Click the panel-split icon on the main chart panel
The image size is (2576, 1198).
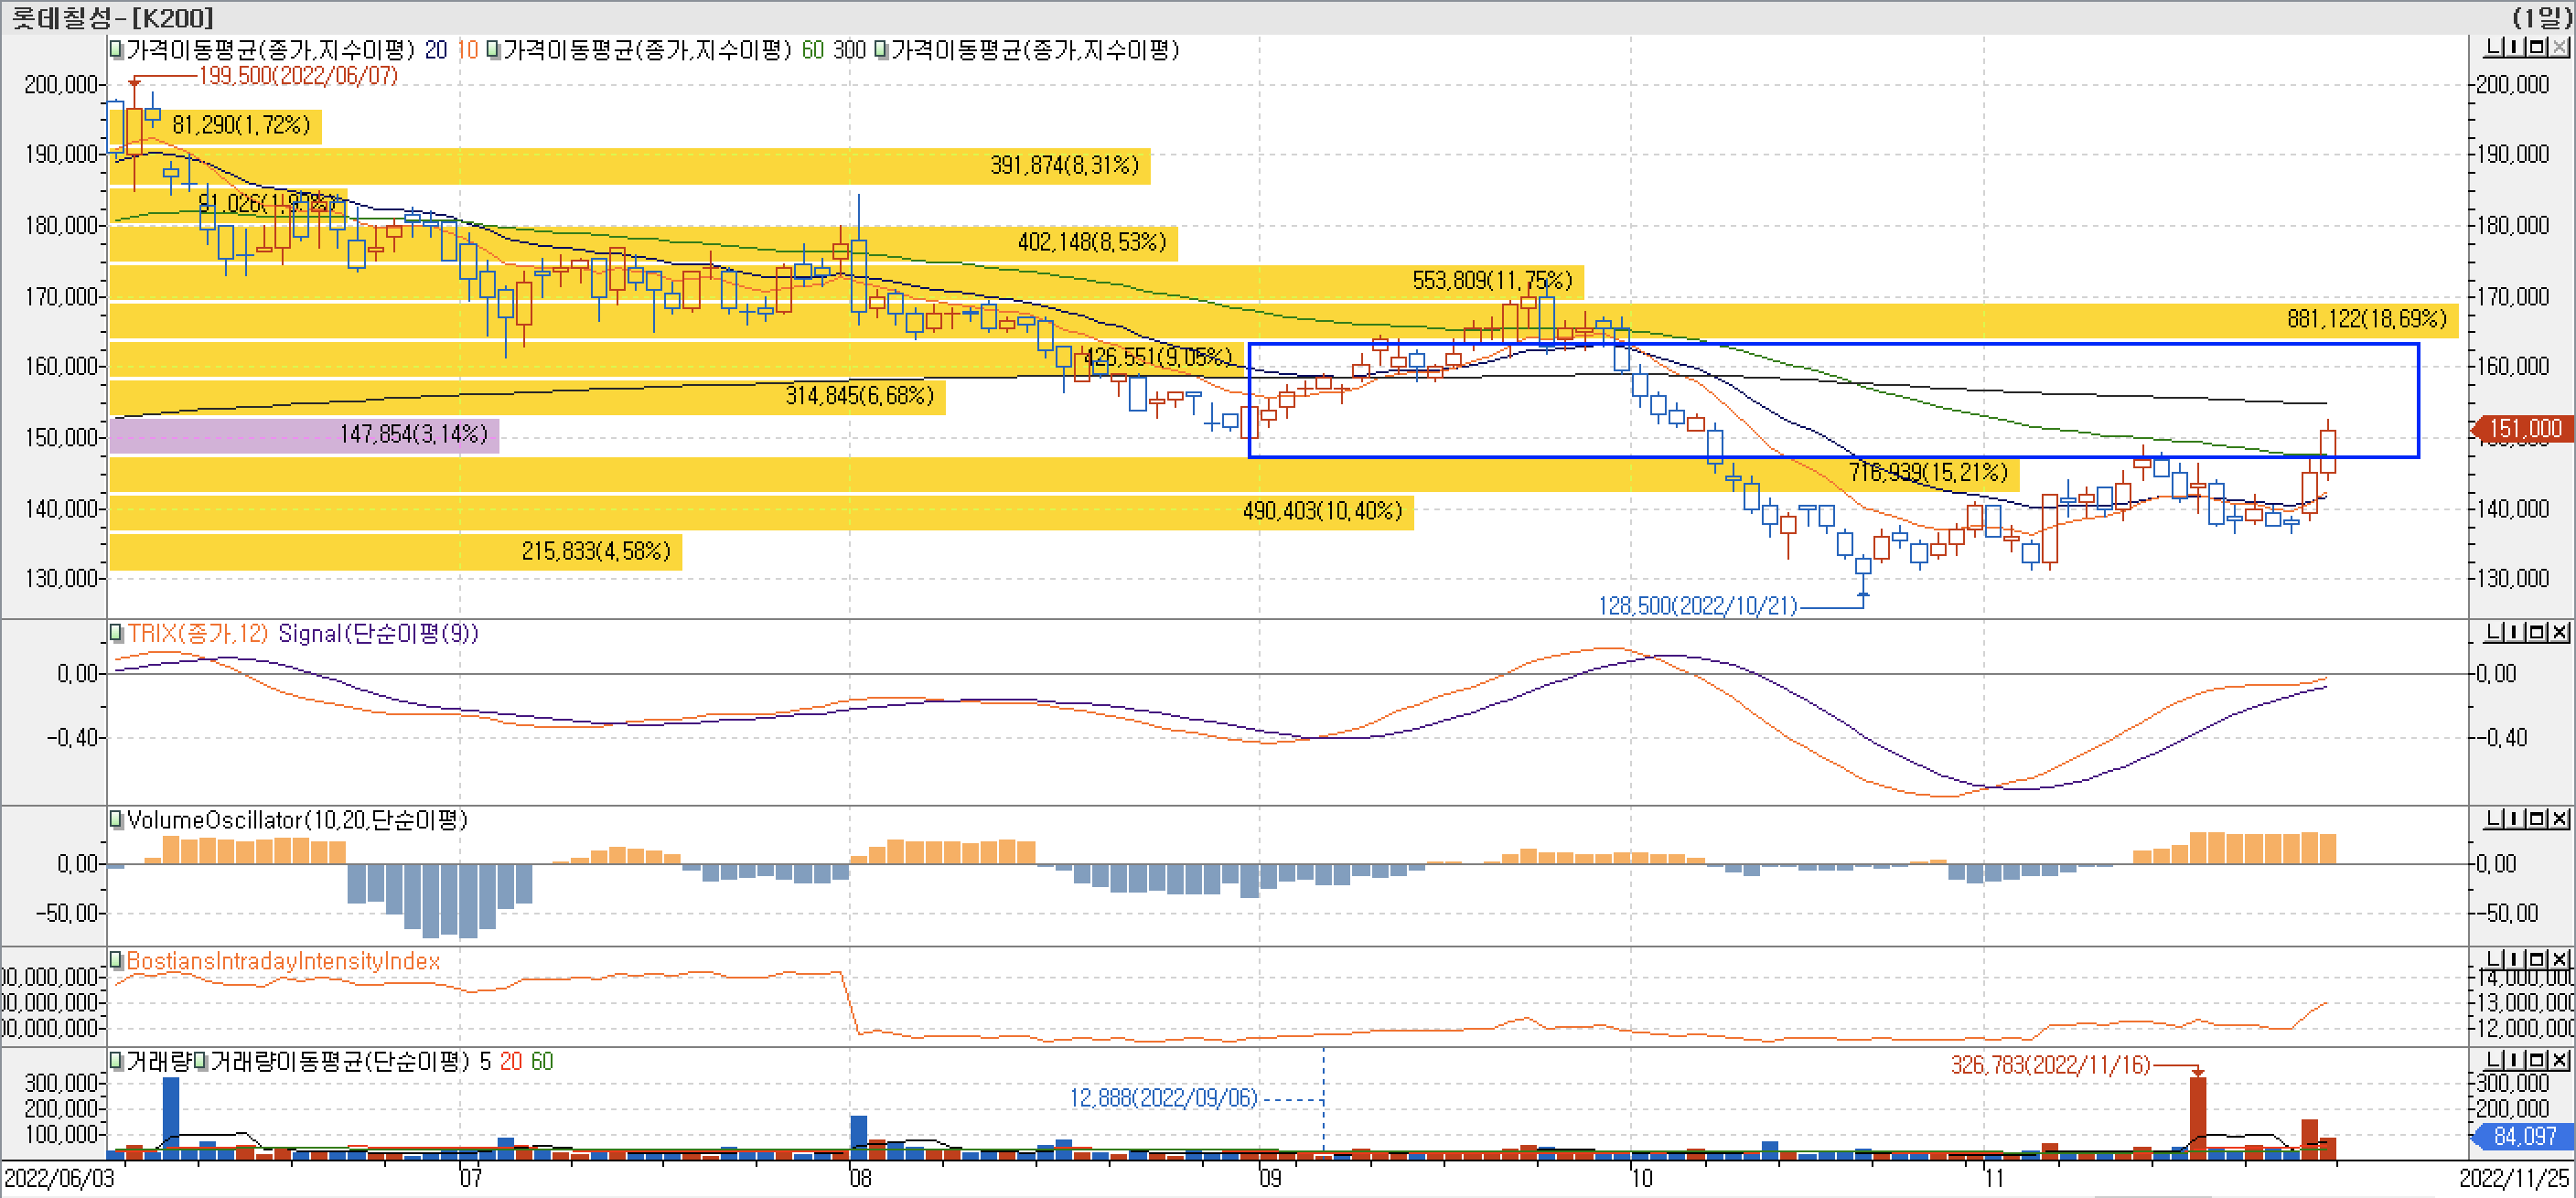pyautogui.click(x=2515, y=47)
